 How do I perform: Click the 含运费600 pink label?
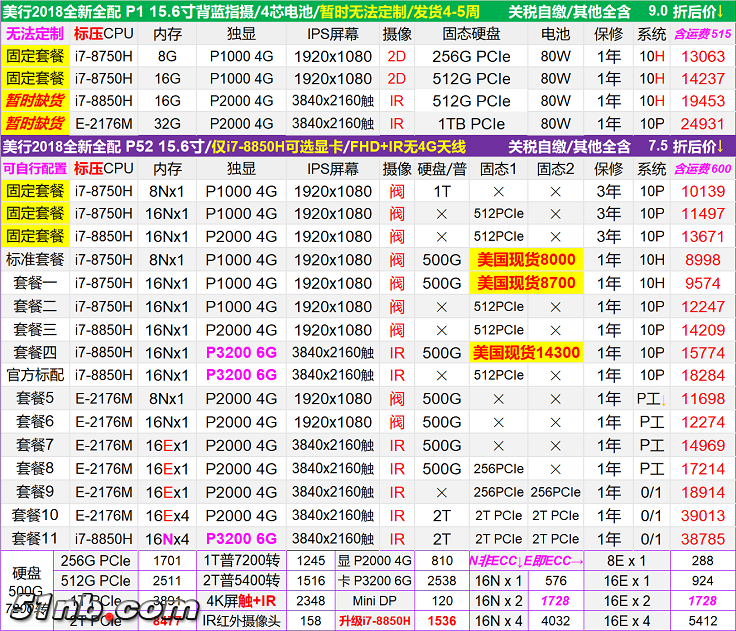point(702,168)
